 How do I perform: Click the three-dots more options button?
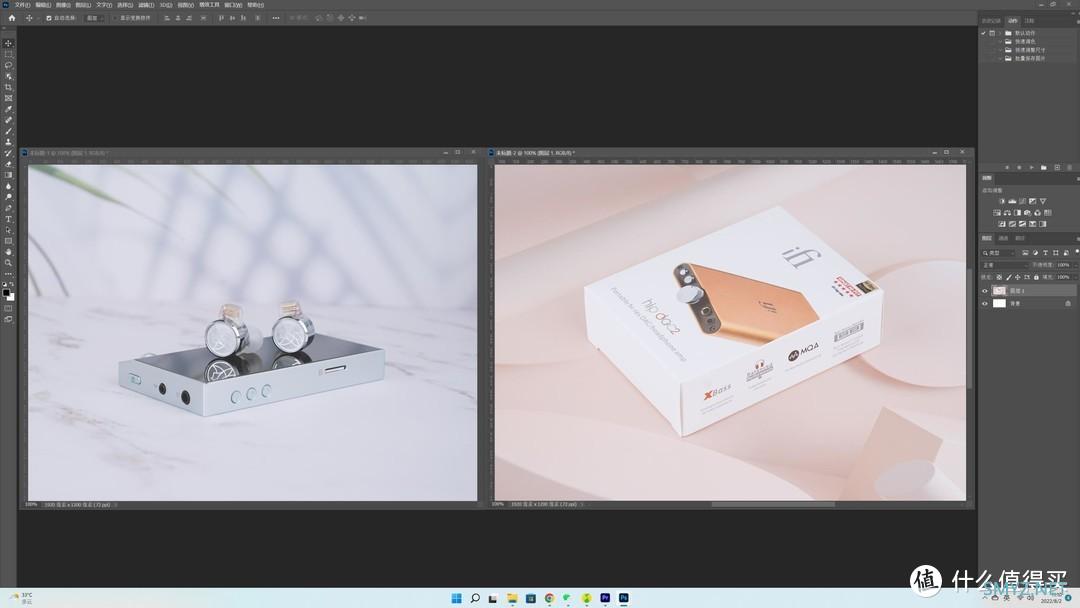[276, 18]
